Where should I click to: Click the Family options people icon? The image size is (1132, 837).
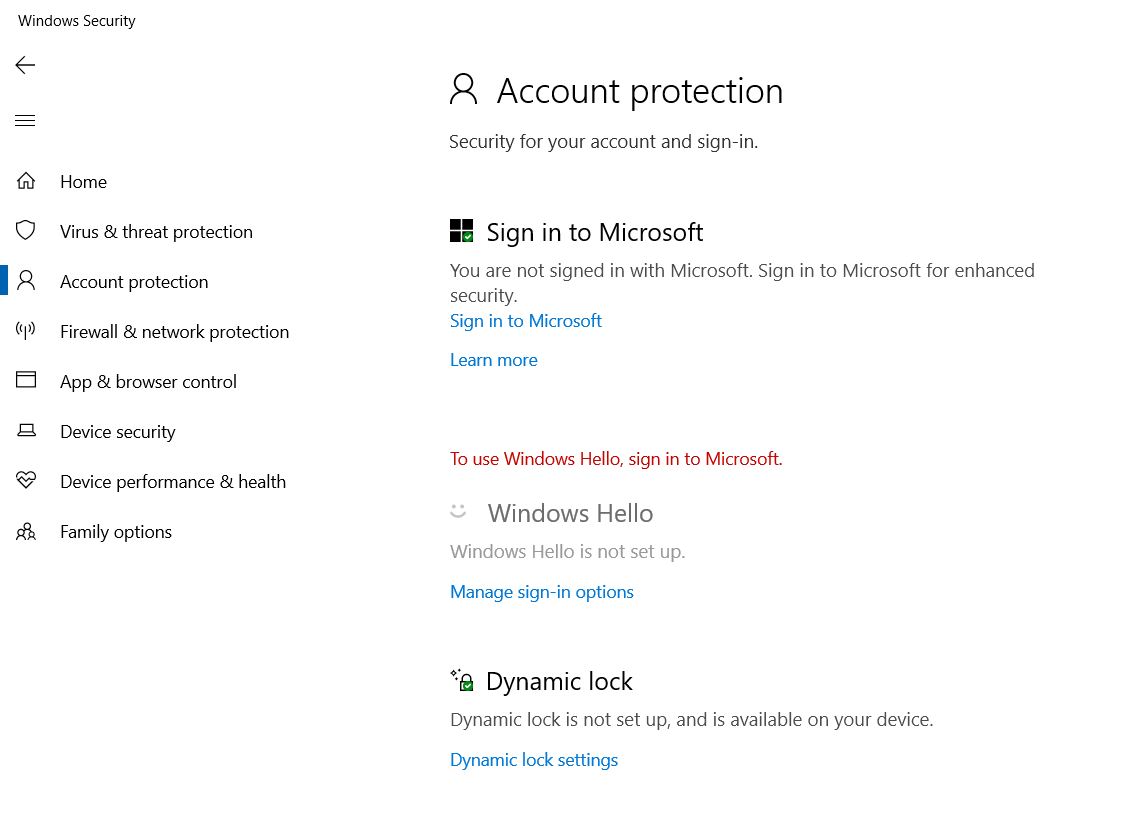coord(26,531)
